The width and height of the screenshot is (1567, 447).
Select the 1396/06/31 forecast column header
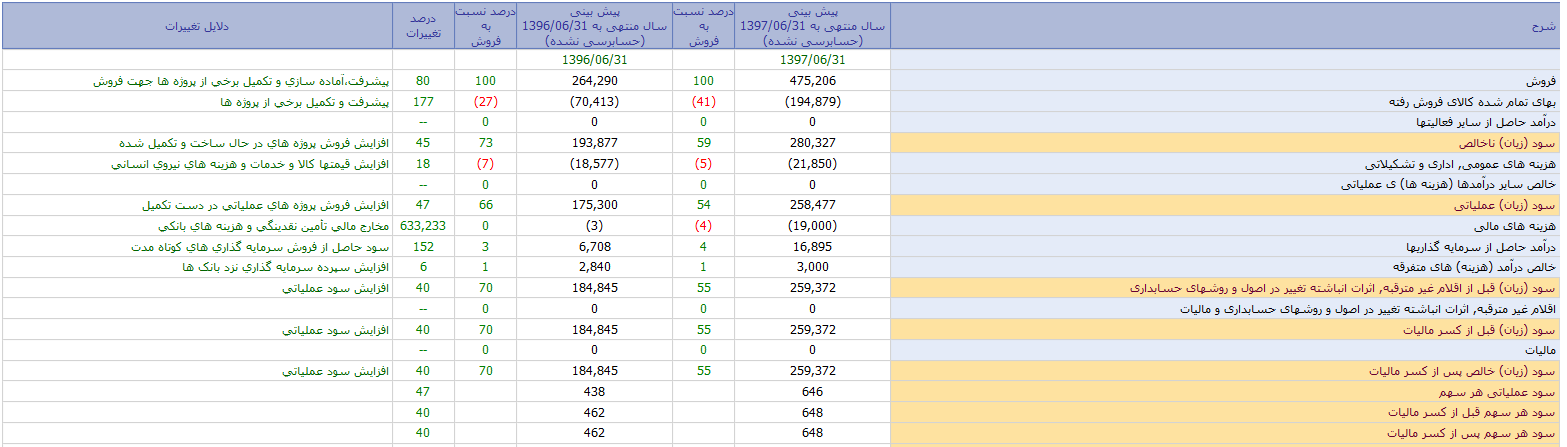tap(594, 26)
